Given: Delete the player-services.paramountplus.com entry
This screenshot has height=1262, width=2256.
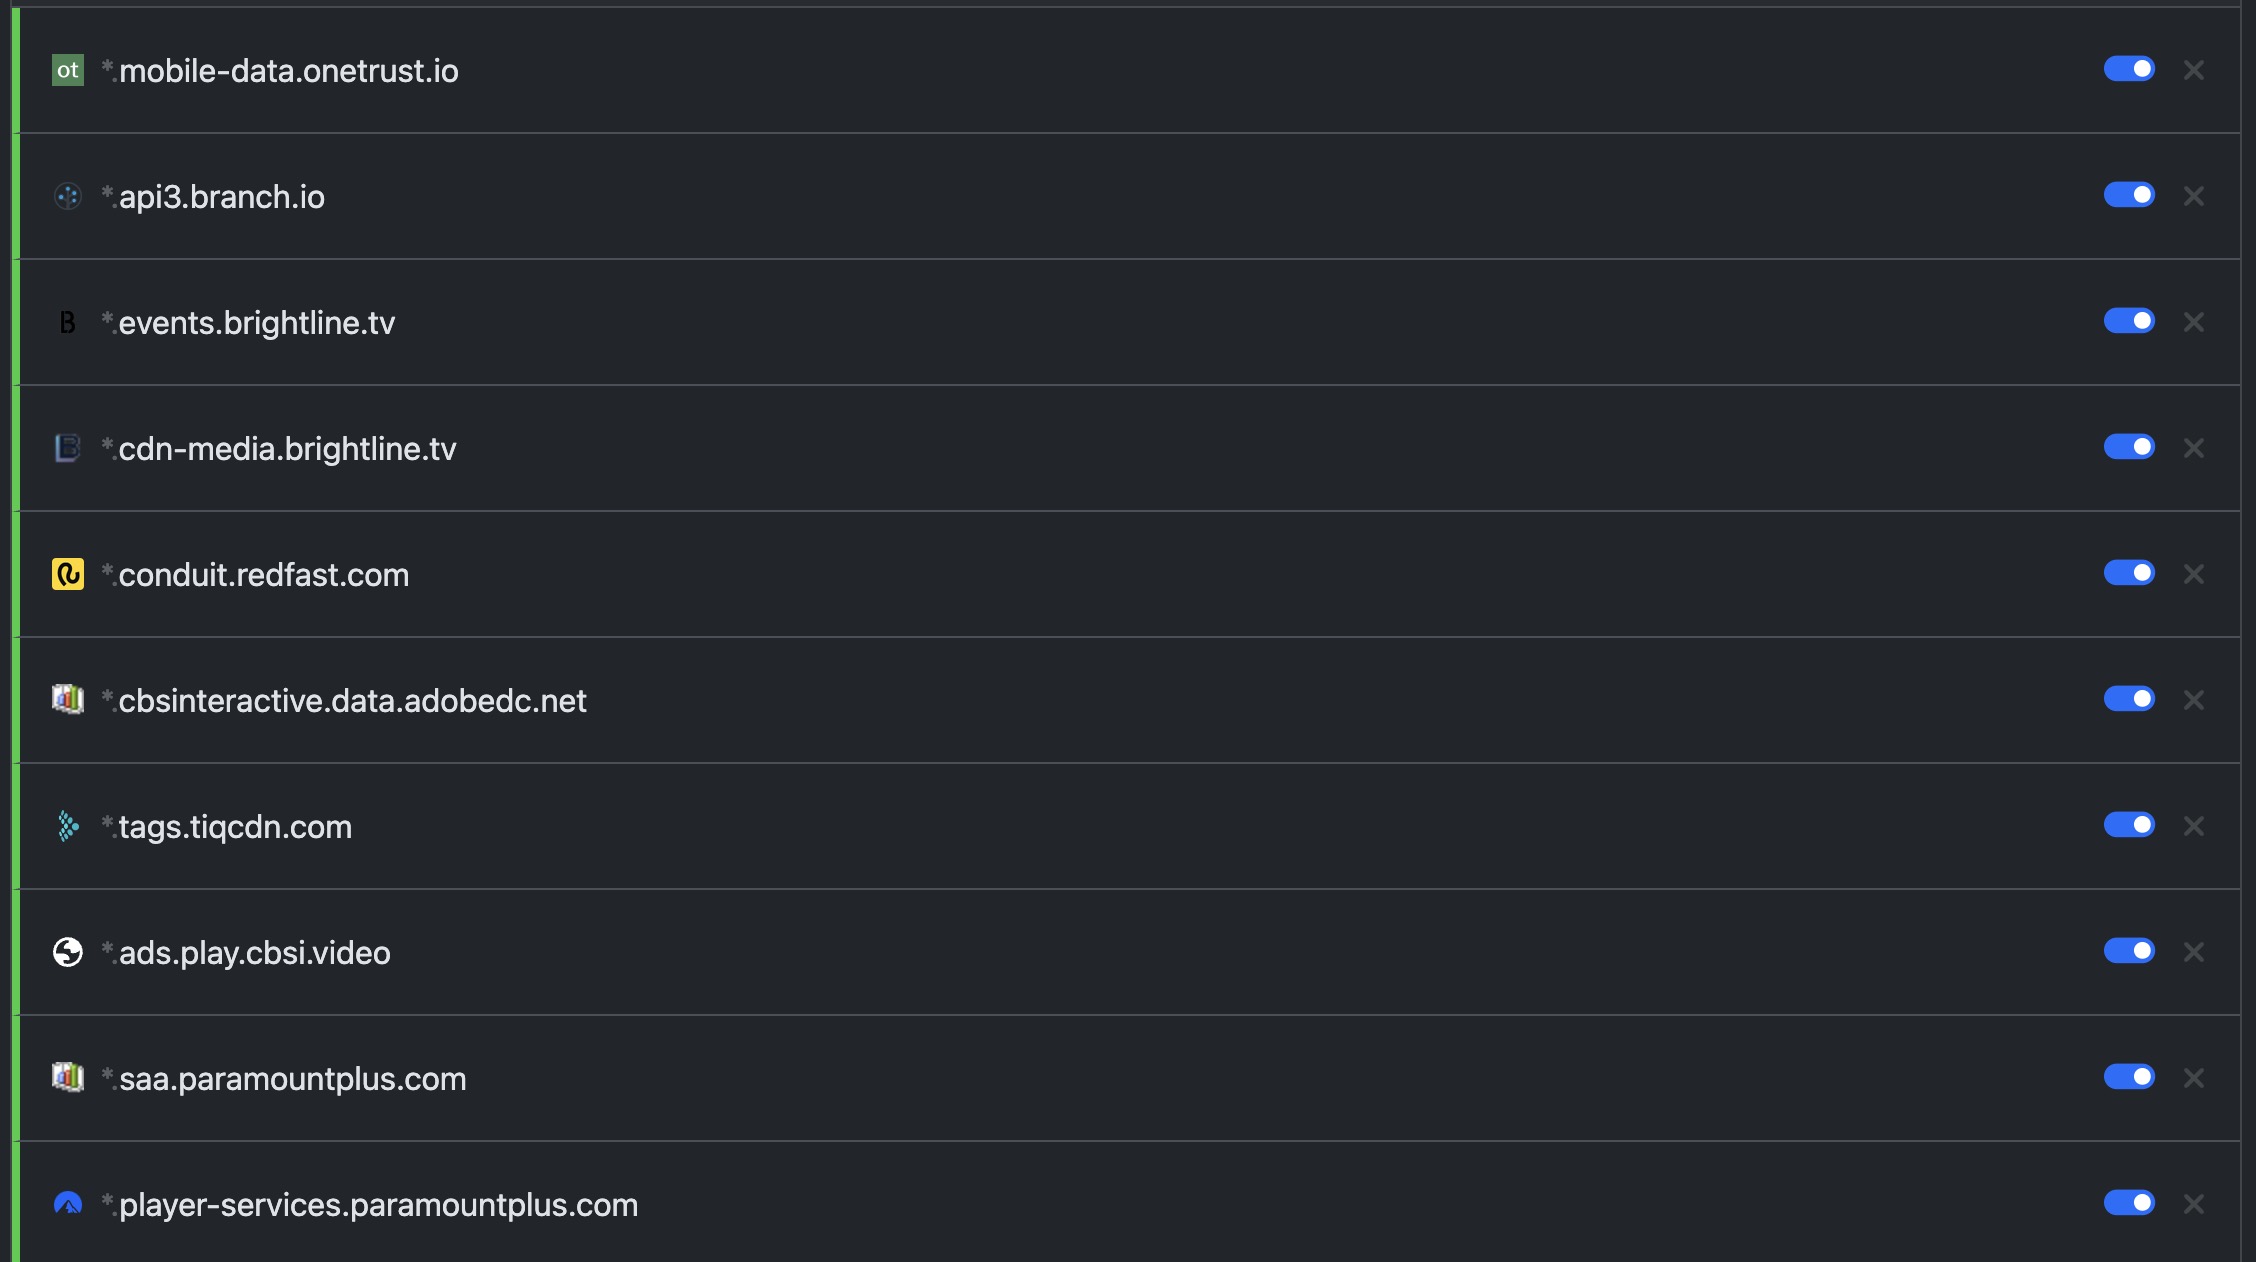Looking at the screenshot, I should point(2194,1204).
